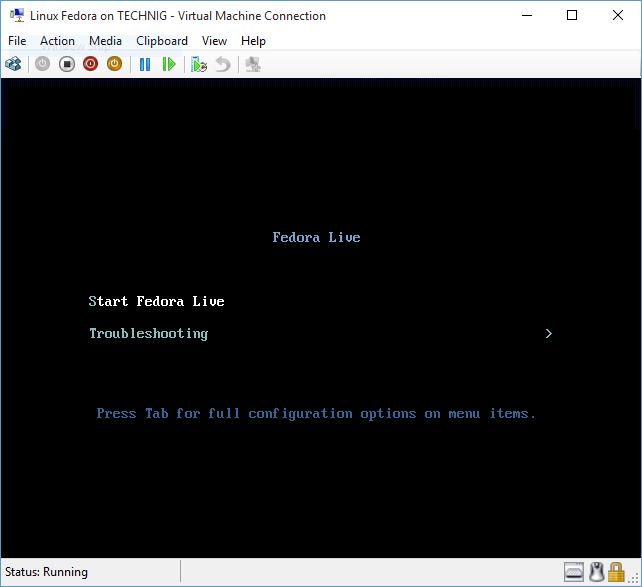The width and height of the screenshot is (642, 587).
Task: Reset the VM with the green play icon
Action: click(x=169, y=64)
